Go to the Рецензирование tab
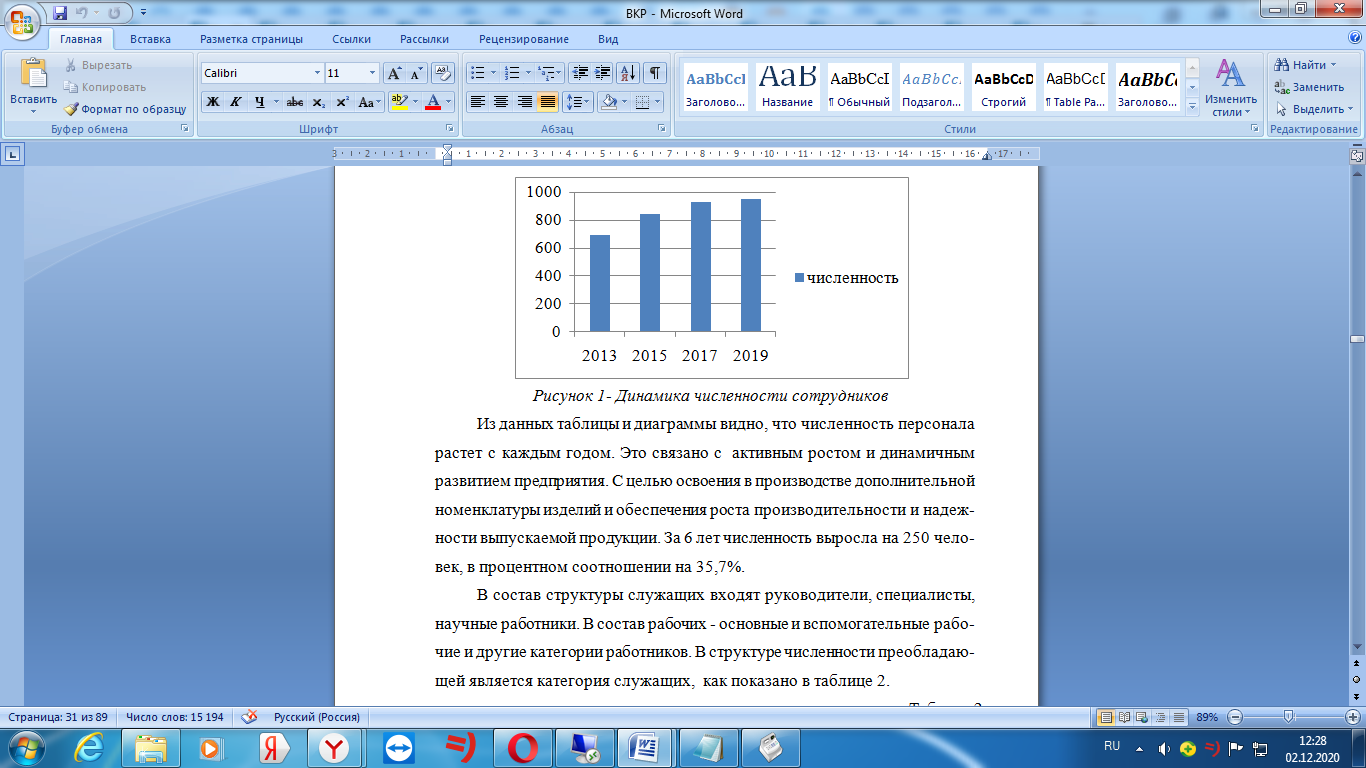Image resolution: width=1366 pixels, height=768 pixels. [x=524, y=39]
